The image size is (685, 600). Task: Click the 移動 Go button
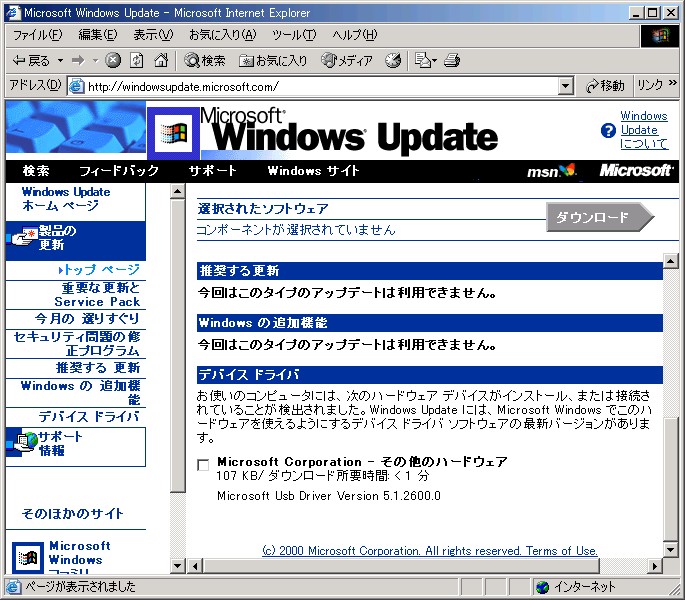pyautogui.click(x=605, y=86)
